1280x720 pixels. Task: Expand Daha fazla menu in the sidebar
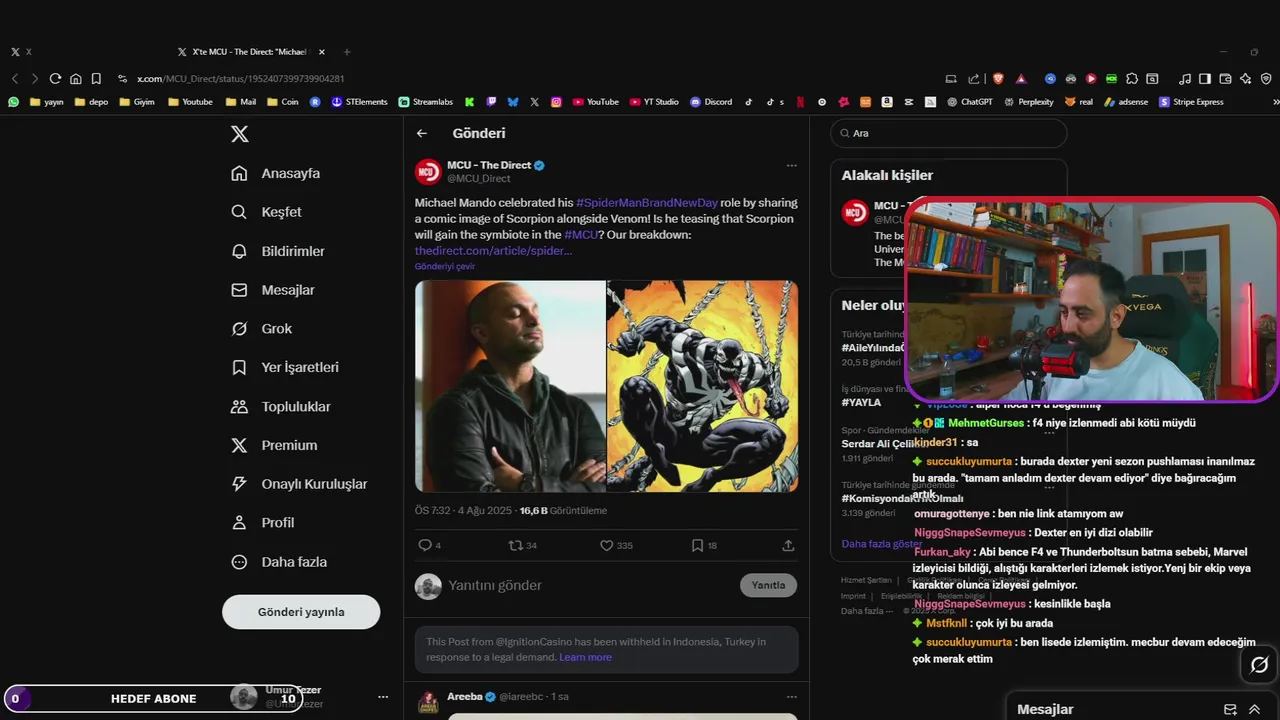click(x=279, y=562)
